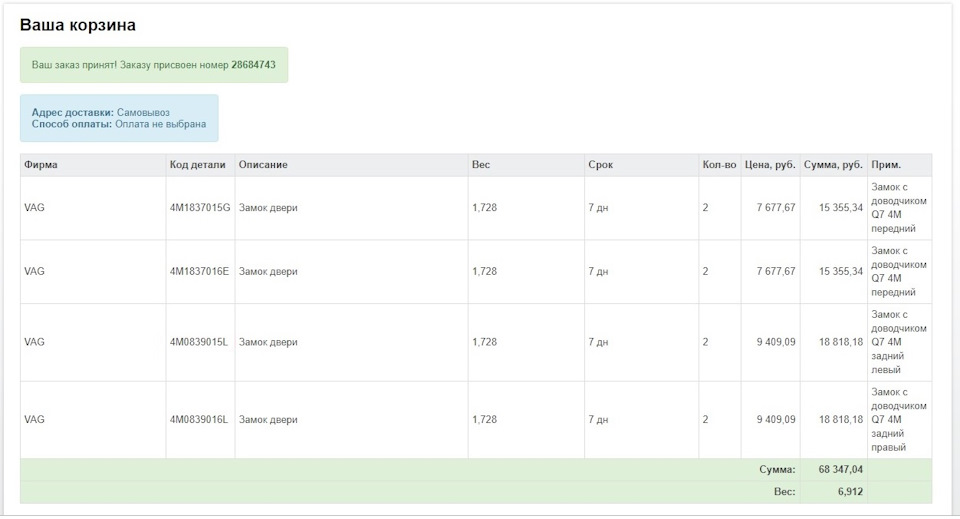Viewport: 960px width, 519px height.
Task: Click the total amount 68 347,04
Action: coord(841,469)
